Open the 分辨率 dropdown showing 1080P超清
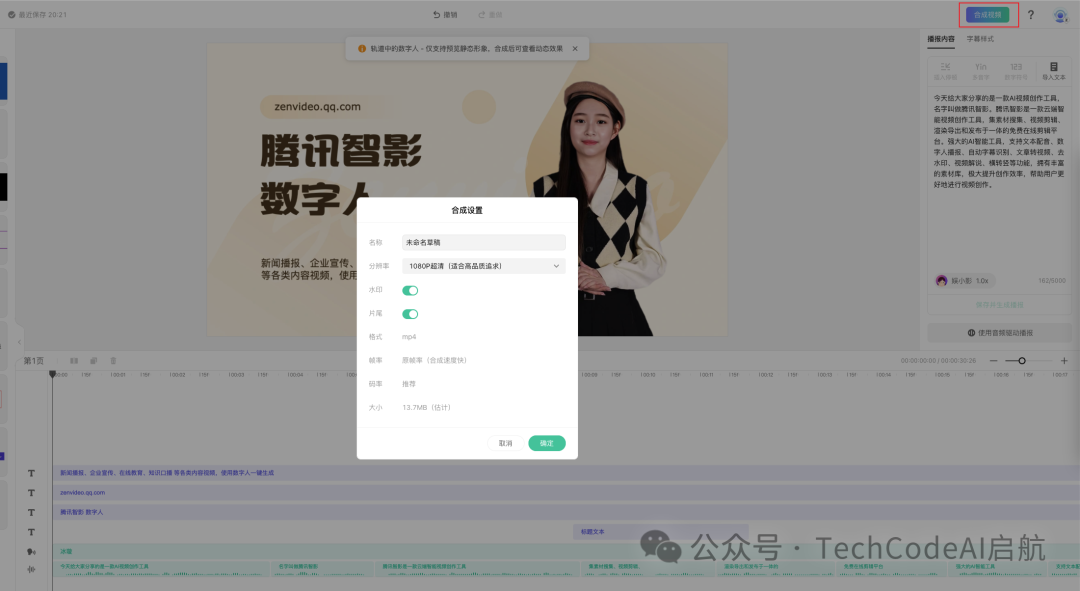1080x591 pixels. 484,266
